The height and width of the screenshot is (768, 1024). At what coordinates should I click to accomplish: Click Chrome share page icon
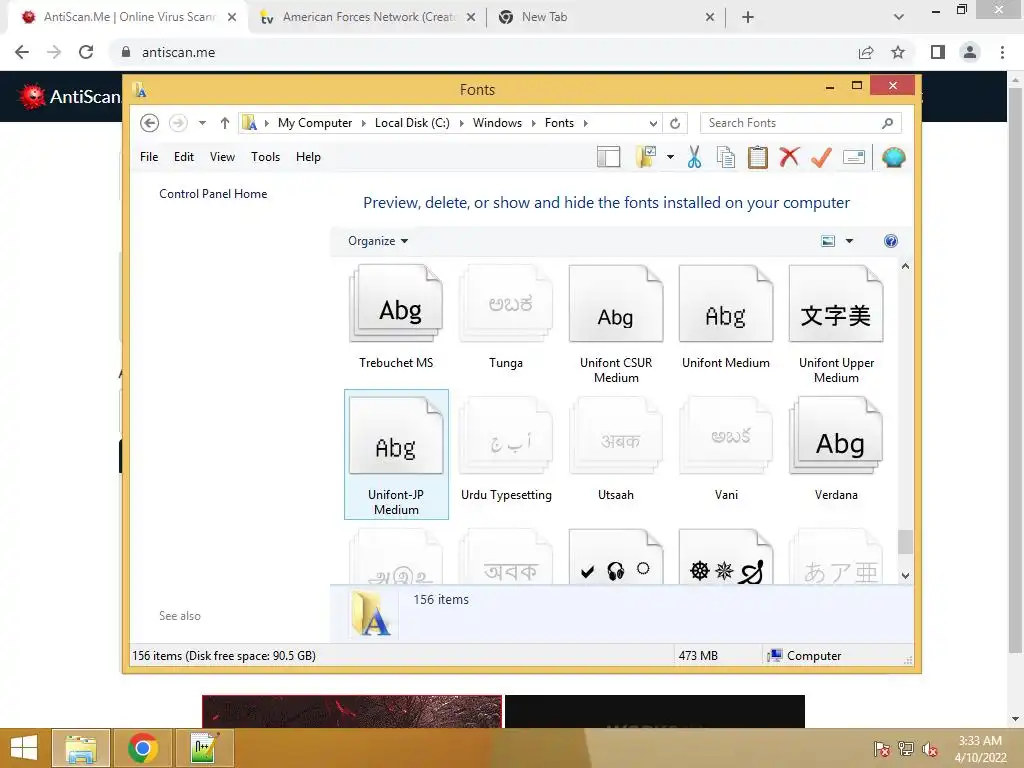tap(866, 52)
